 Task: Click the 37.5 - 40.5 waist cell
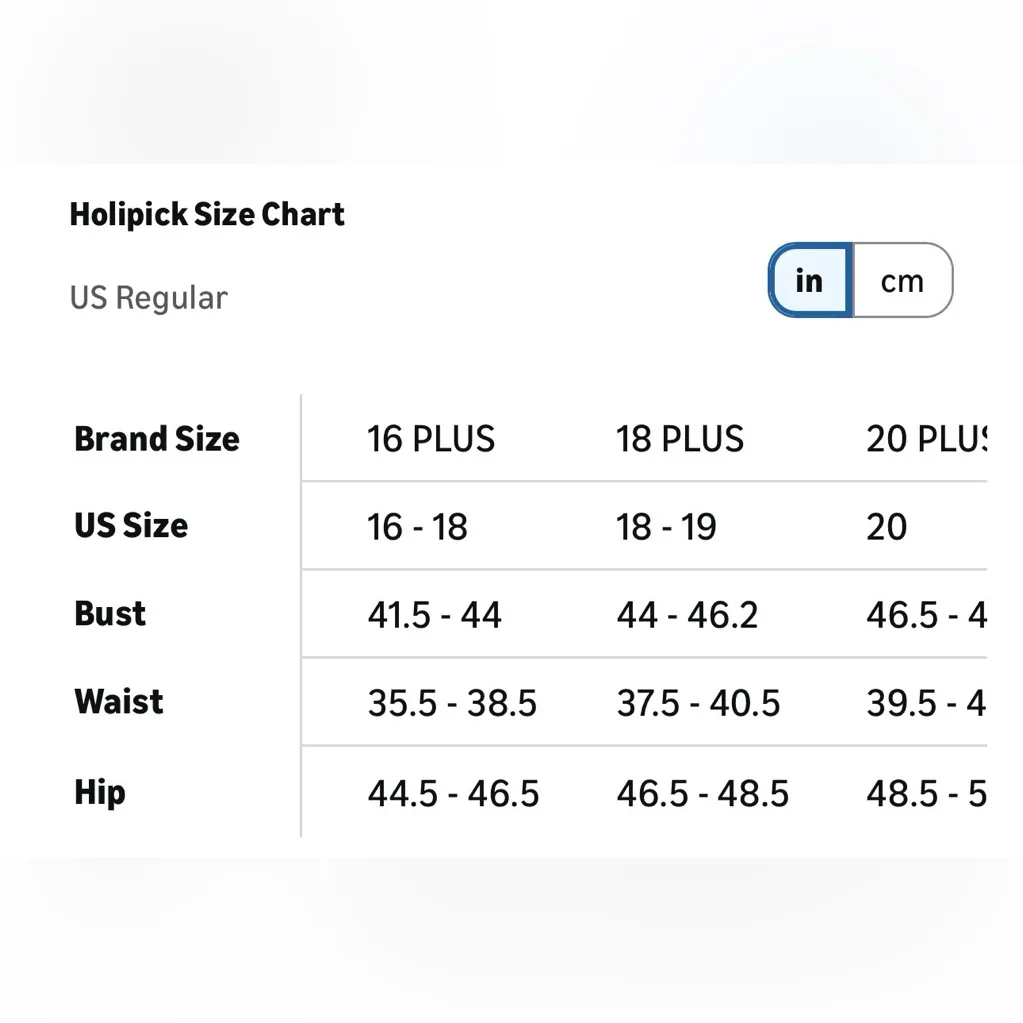coord(698,703)
